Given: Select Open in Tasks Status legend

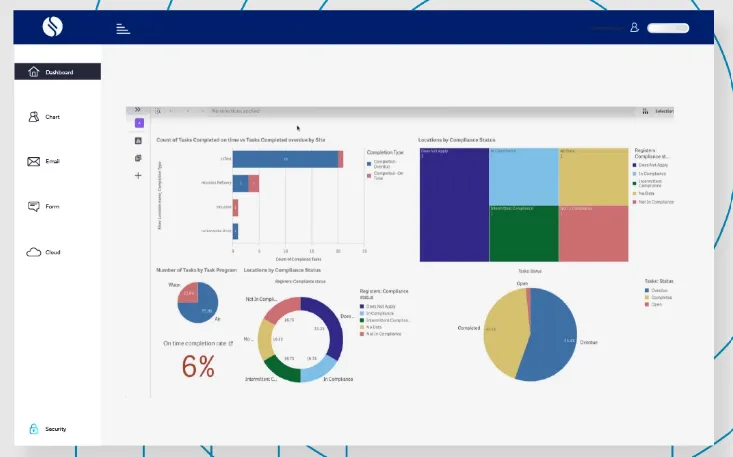Looking at the screenshot, I should (653, 305).
